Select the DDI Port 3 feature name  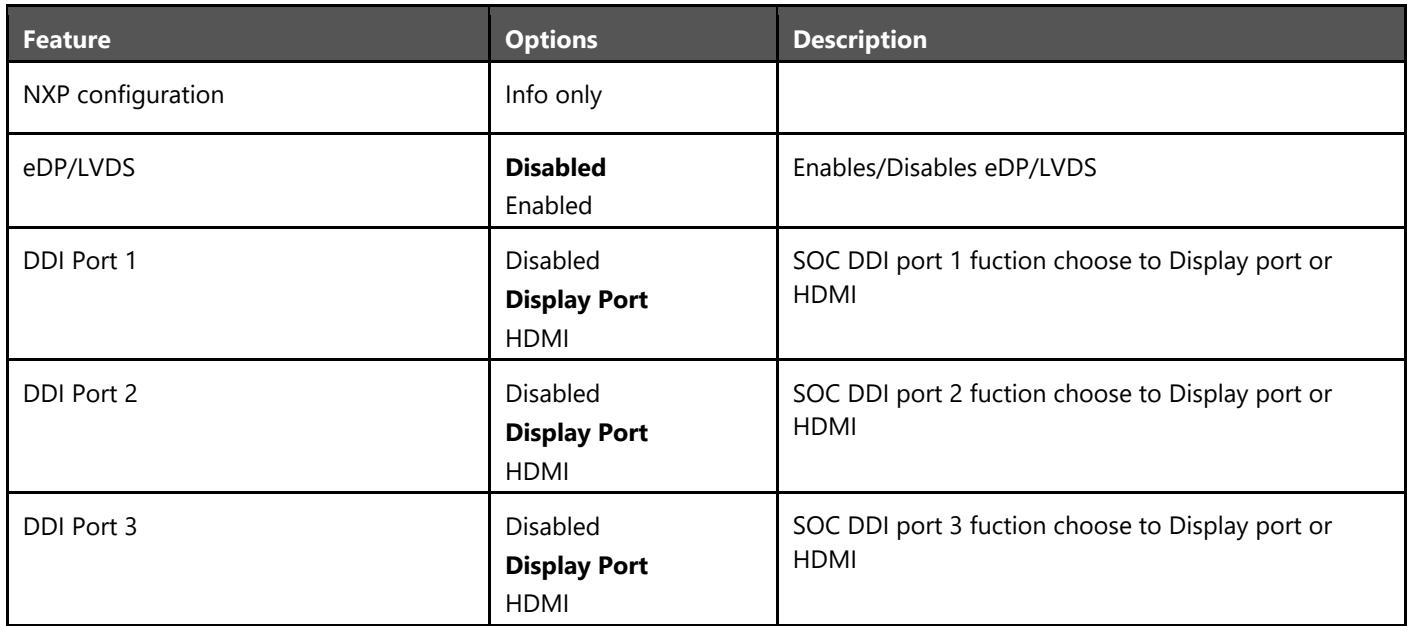coord(67,501)
